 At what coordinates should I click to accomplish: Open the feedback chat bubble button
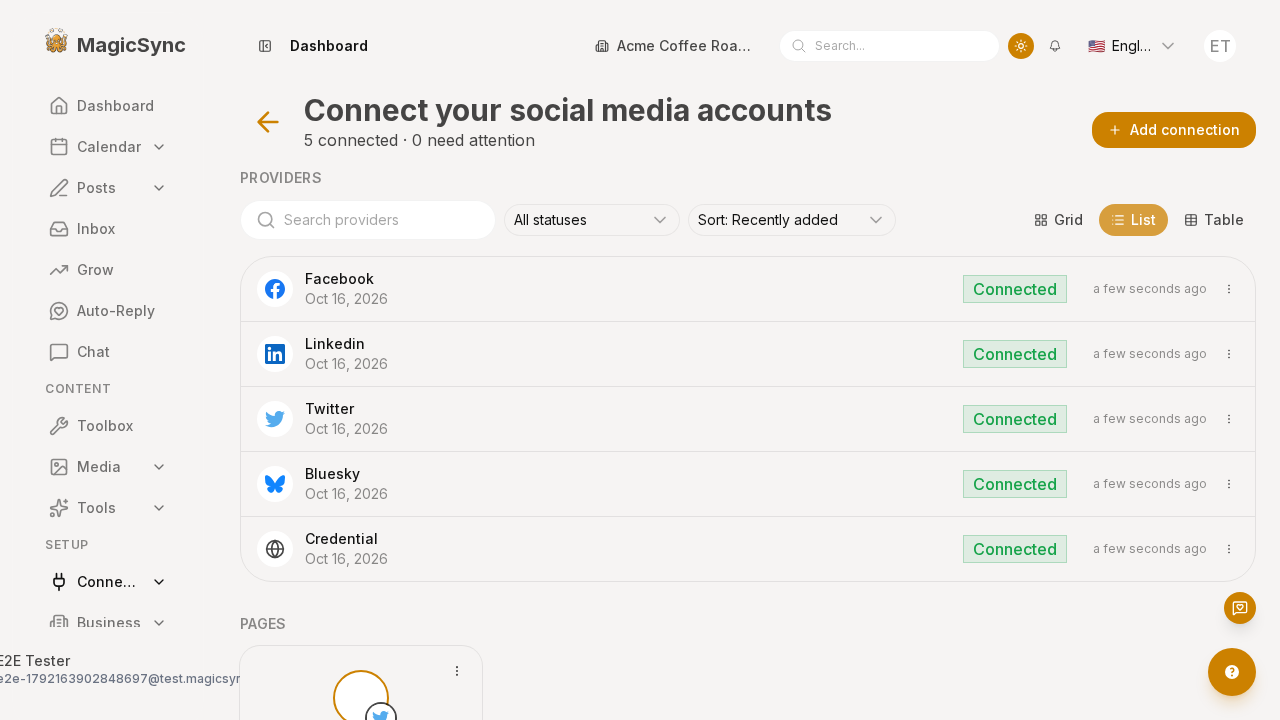point(1240,608)
